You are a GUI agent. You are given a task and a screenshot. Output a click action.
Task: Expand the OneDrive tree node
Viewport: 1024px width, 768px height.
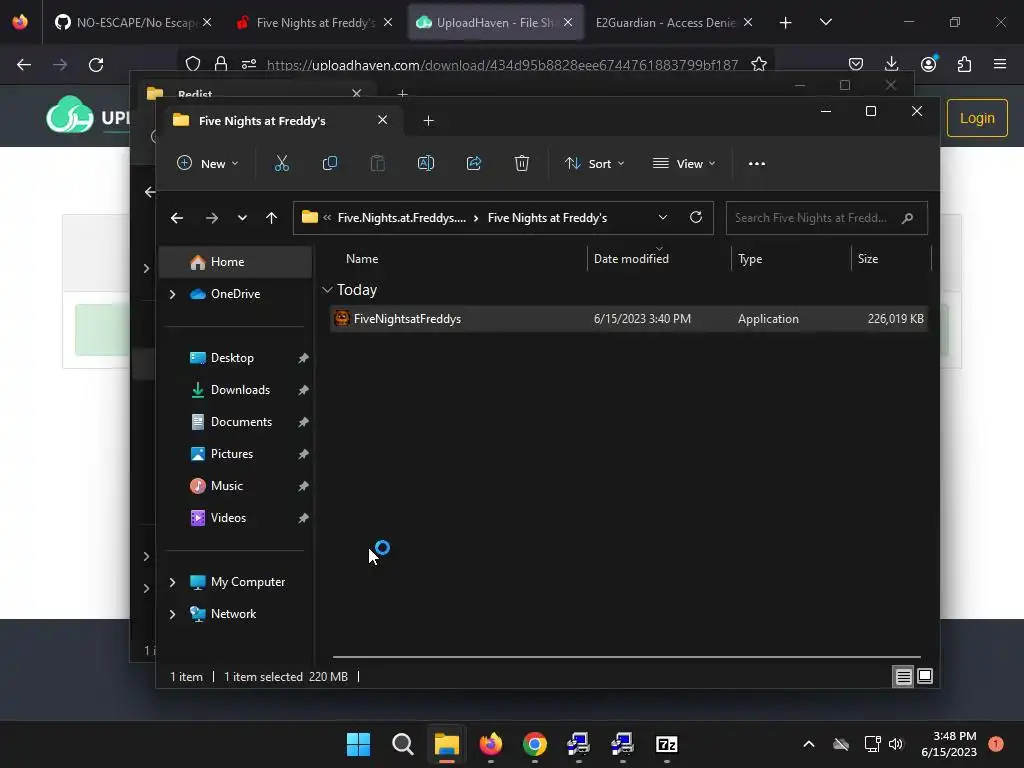coord(172,295)
